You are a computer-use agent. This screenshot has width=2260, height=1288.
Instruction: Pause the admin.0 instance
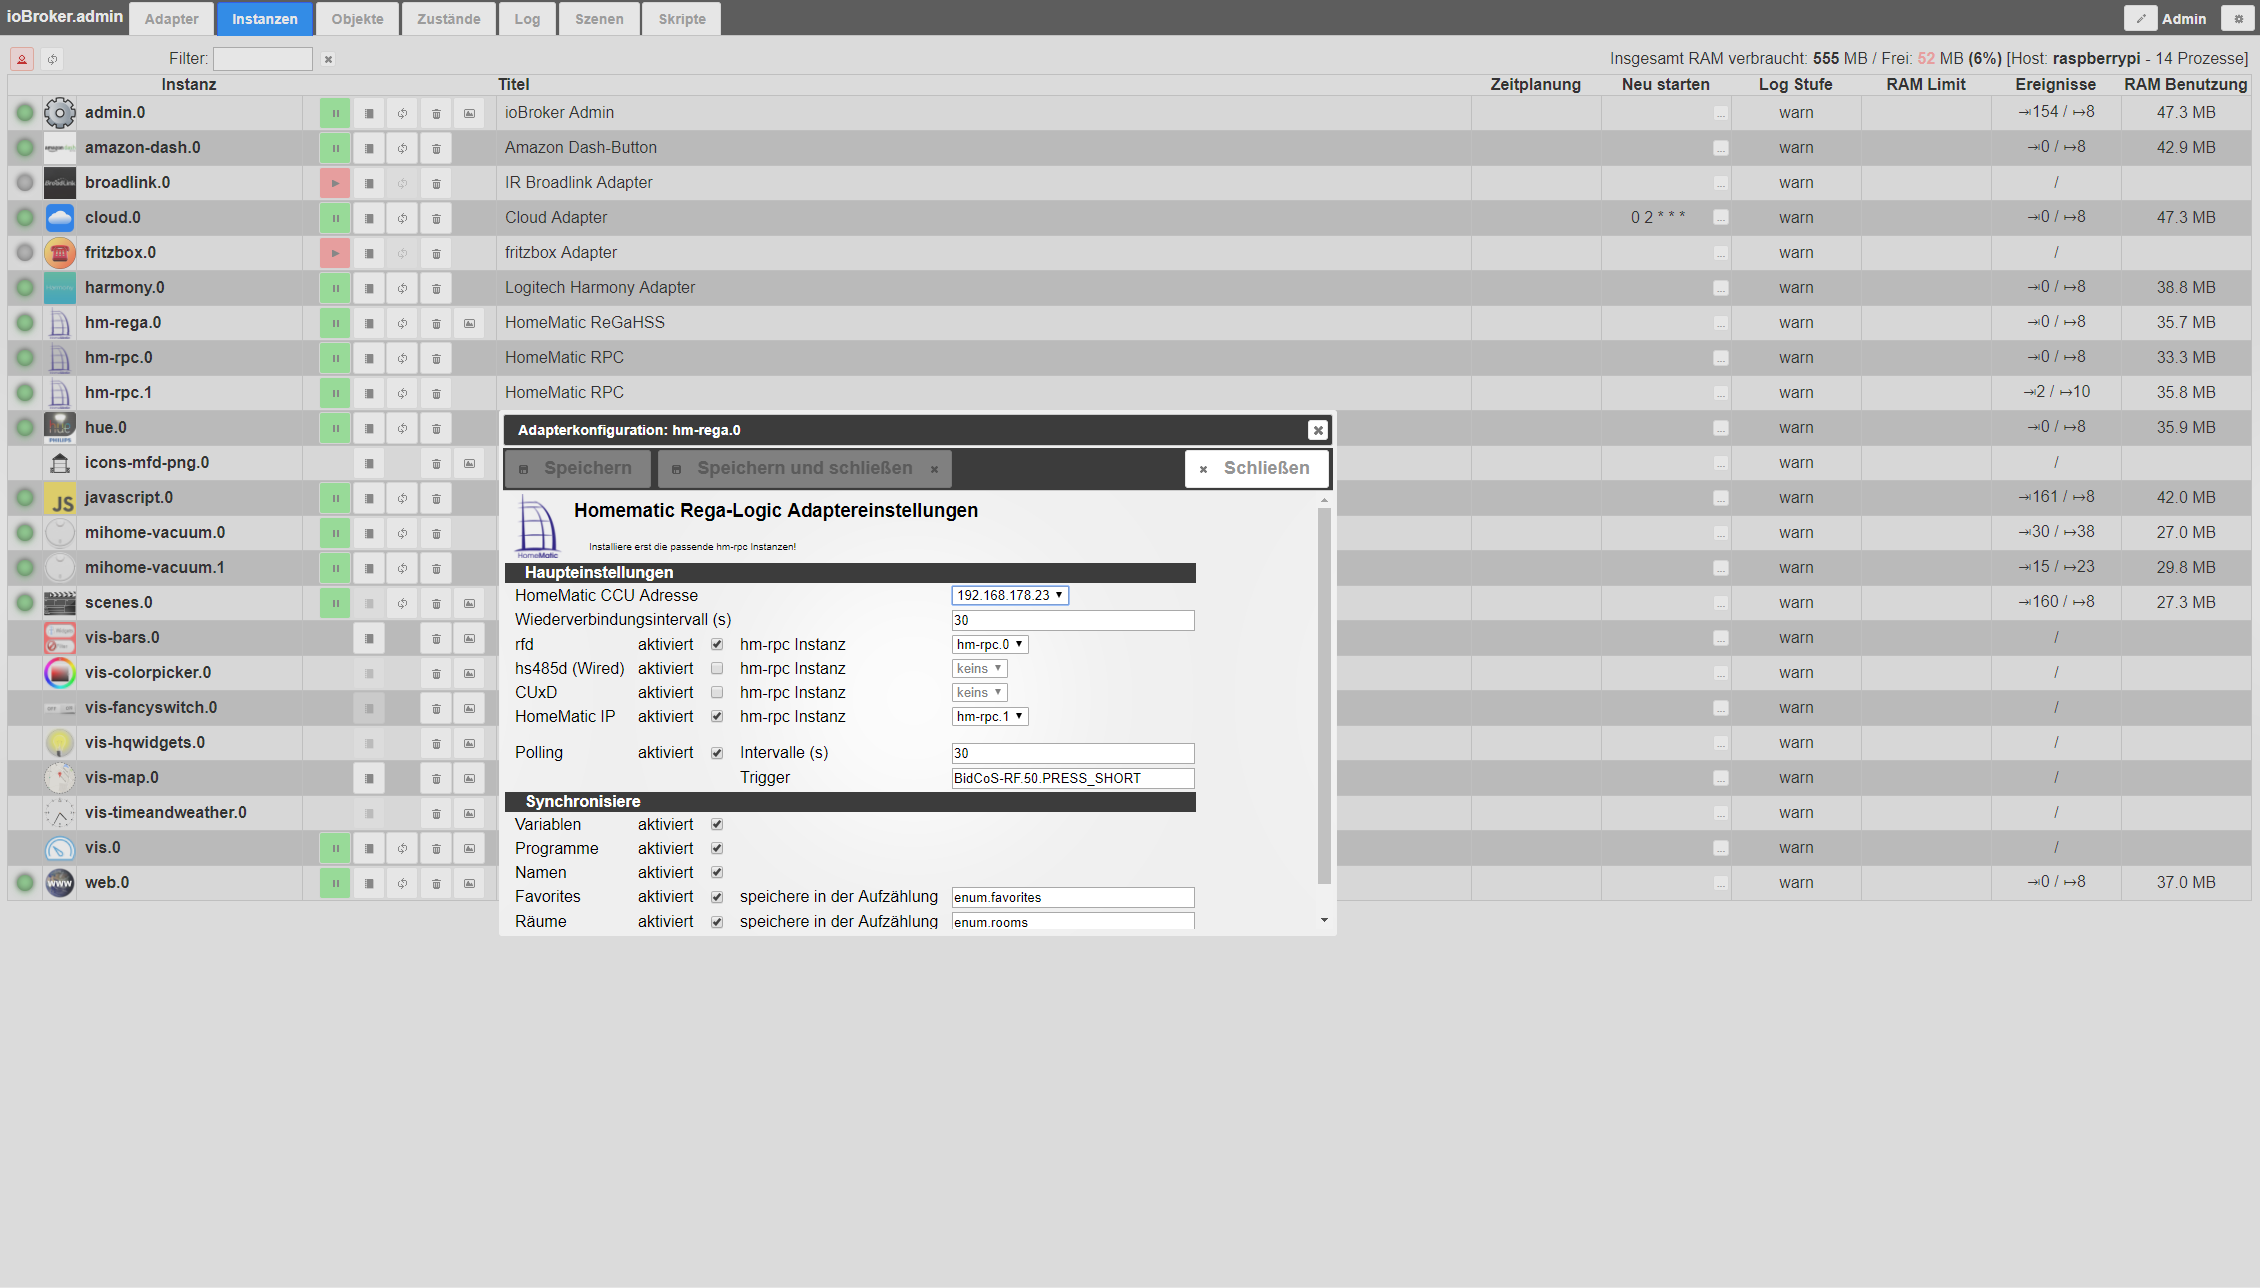[x=335, y=113]
